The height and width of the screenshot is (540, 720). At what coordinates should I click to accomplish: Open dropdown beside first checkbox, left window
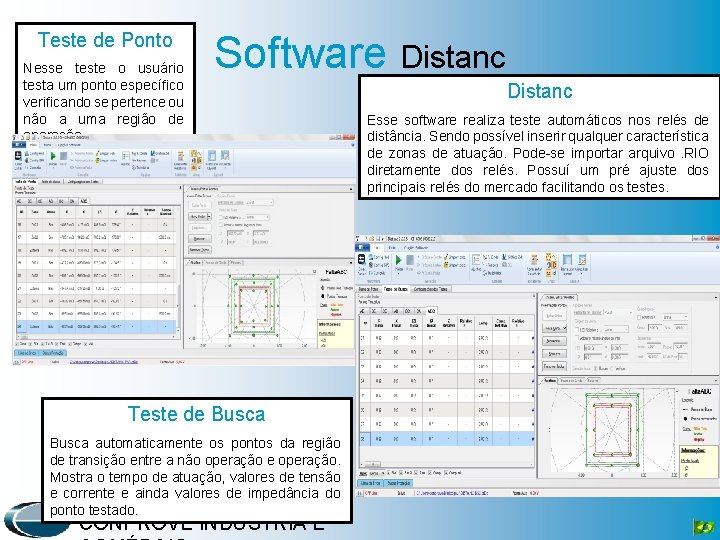click(257, 217)
